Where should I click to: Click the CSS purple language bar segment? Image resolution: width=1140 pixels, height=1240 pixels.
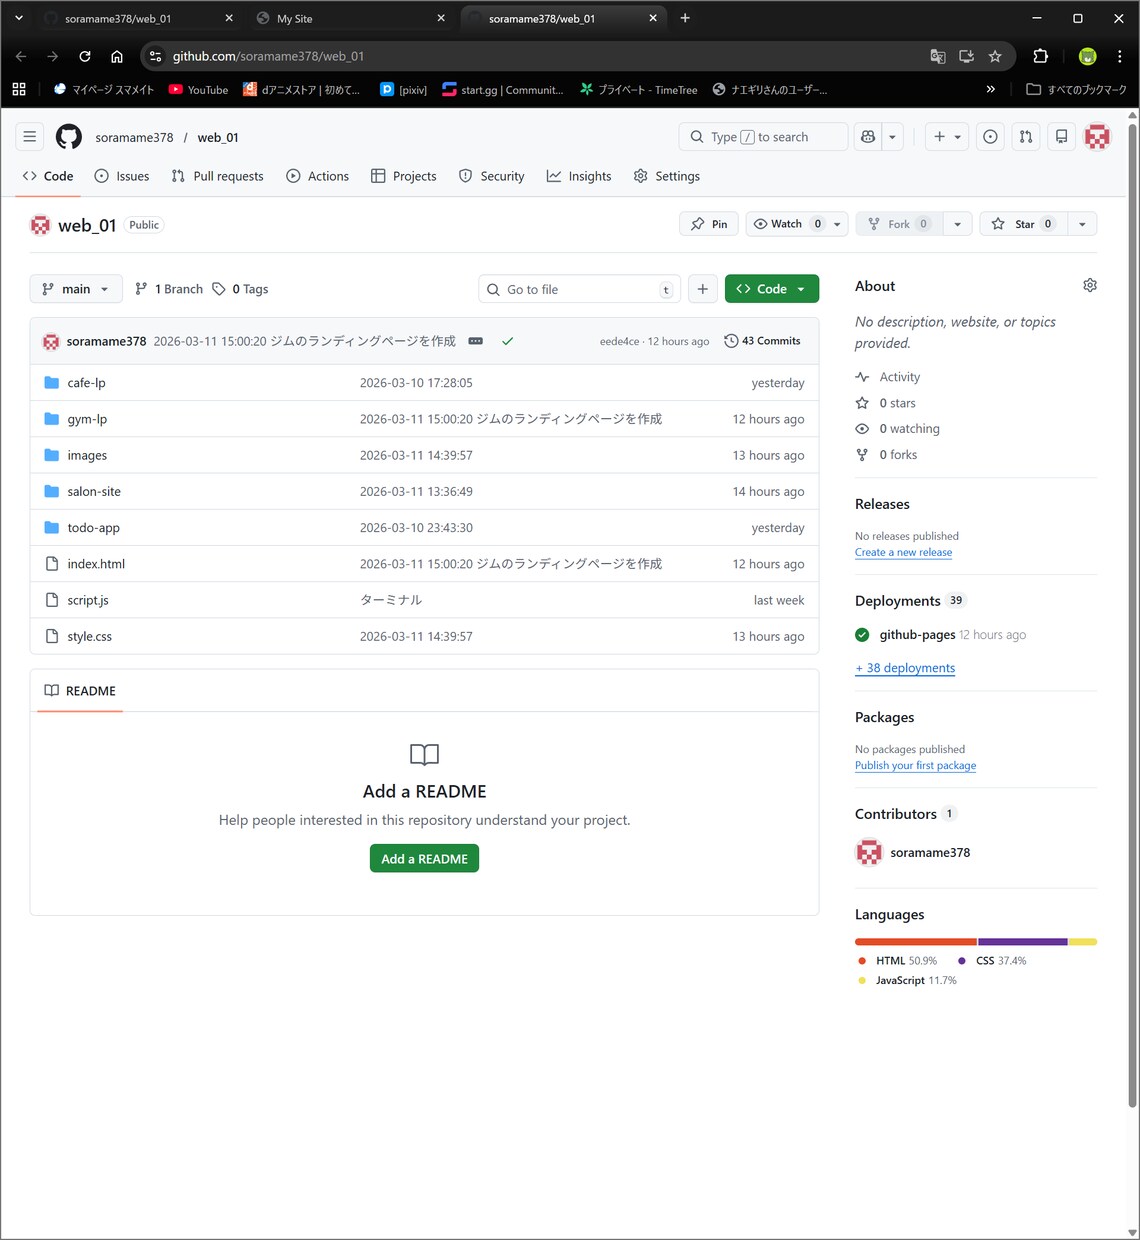pos(1023,942)
